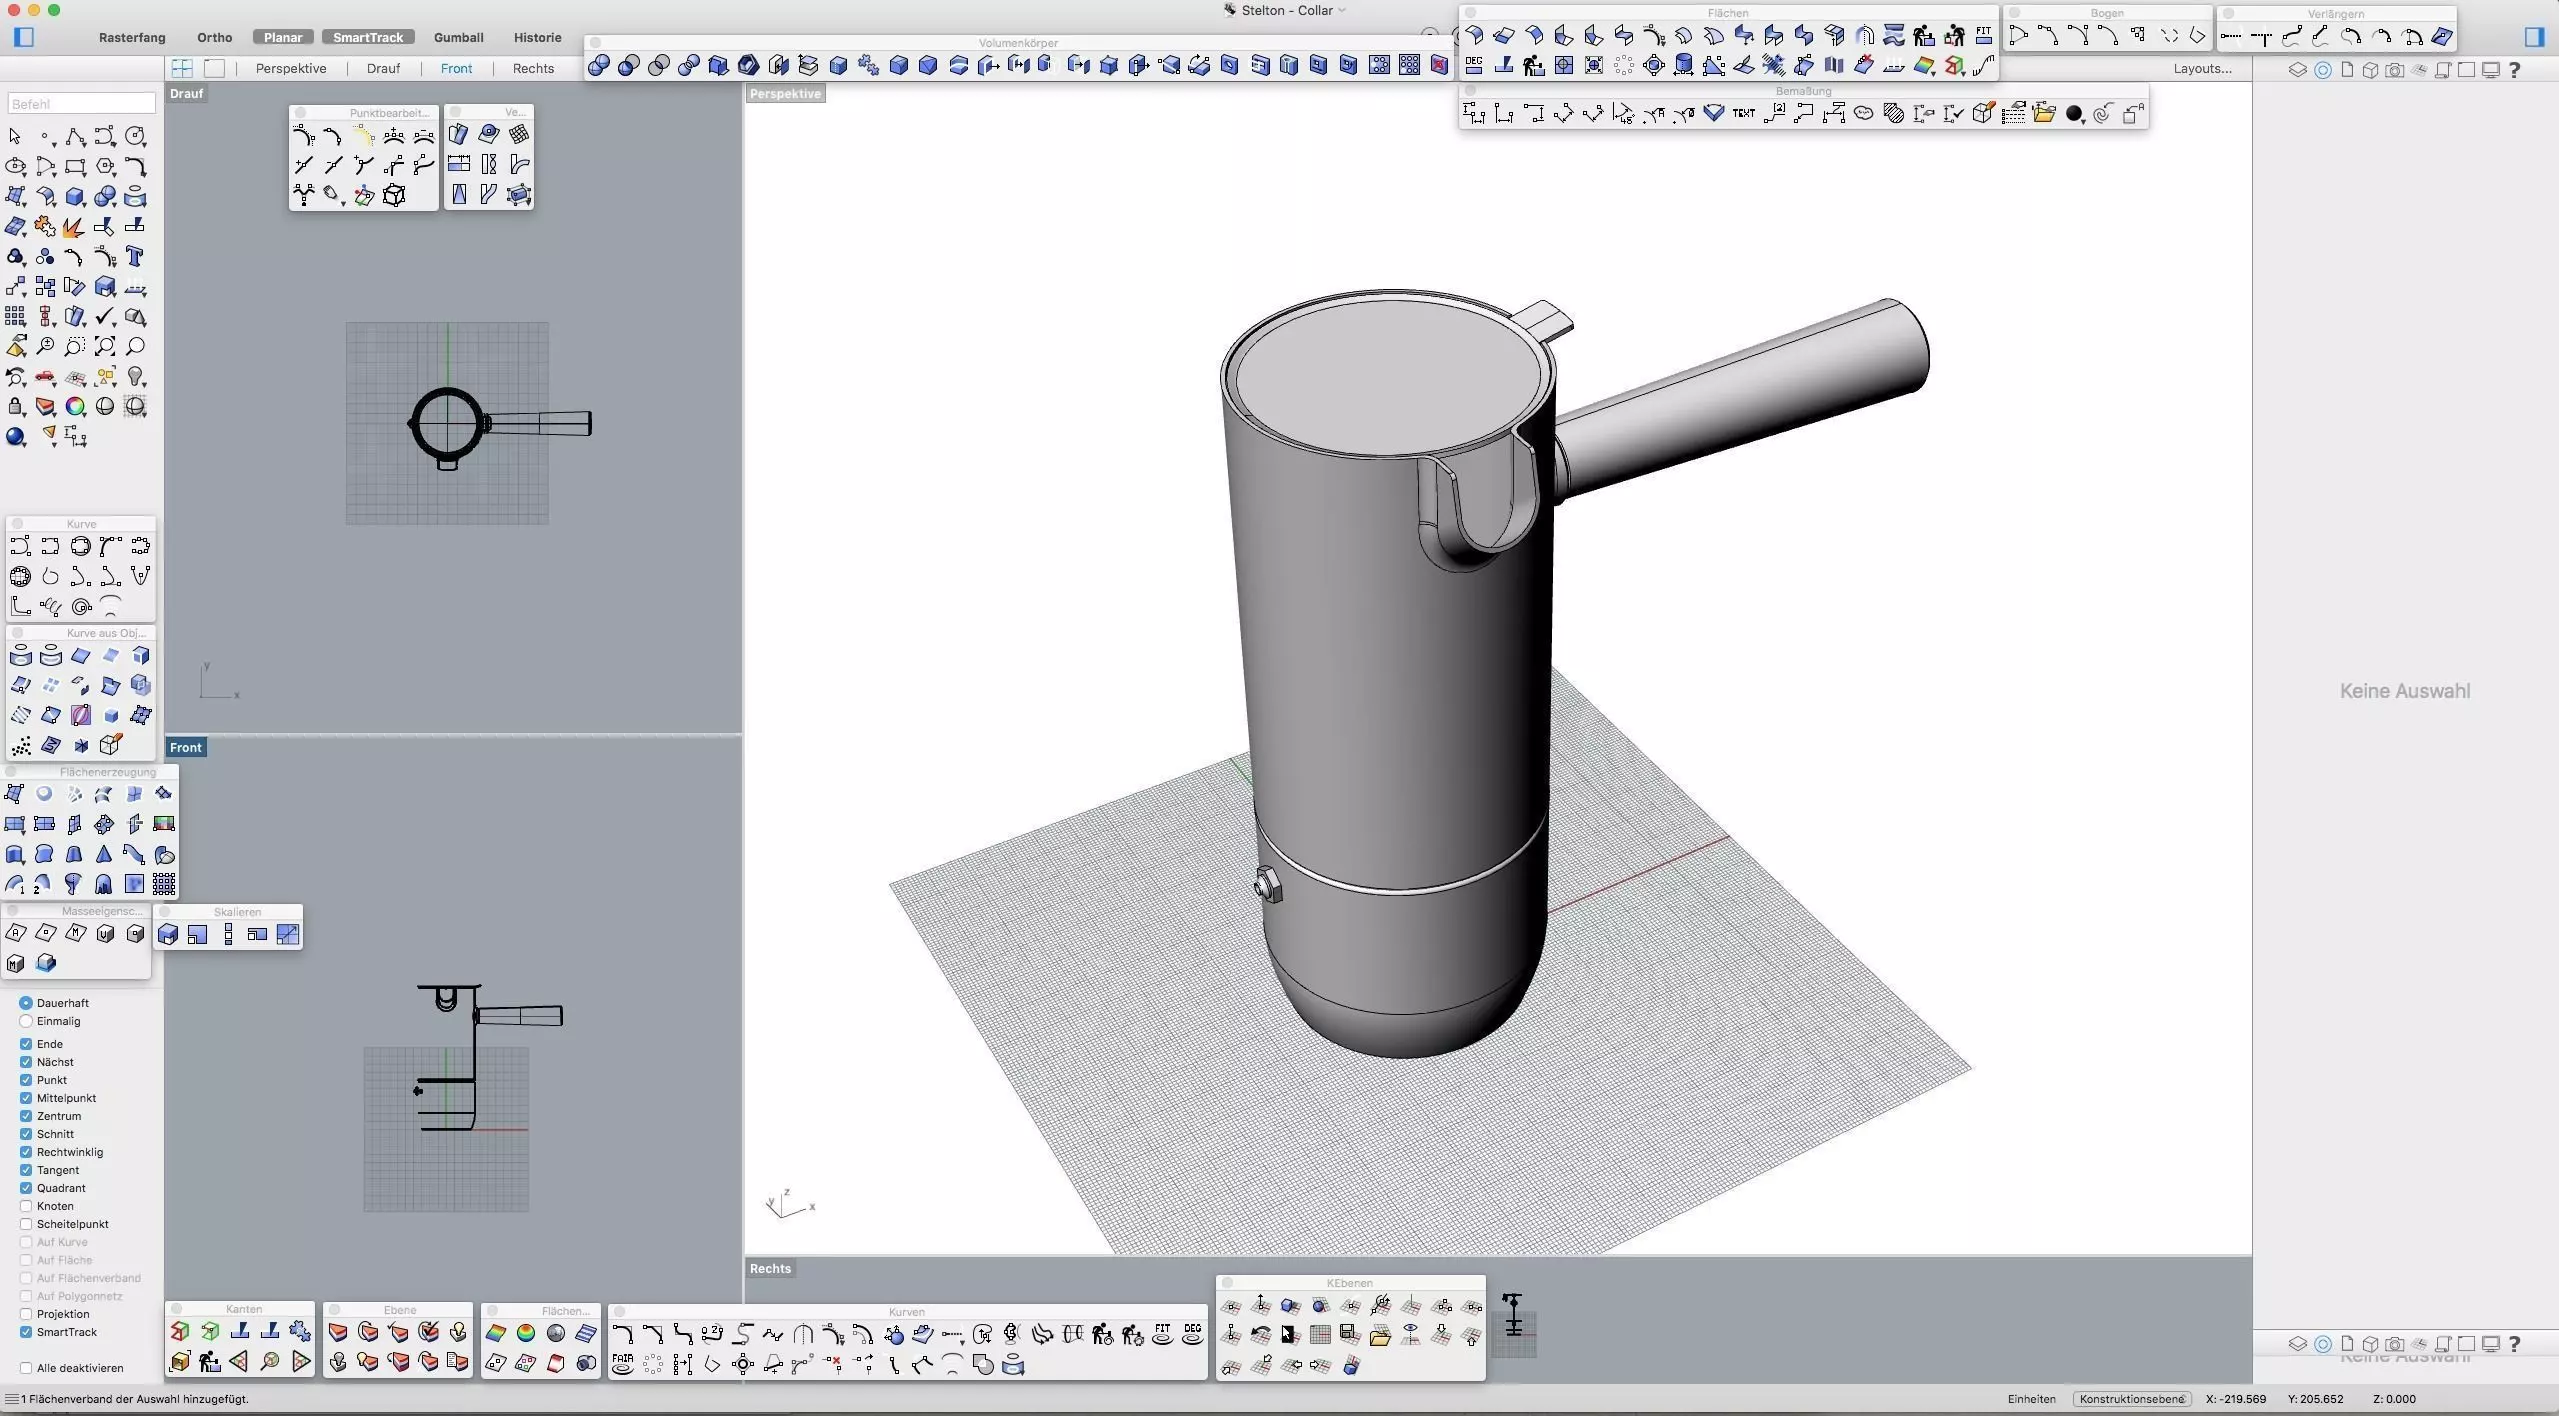
Task: Click the FAIR icon in Kurven toolbar
Action: (623, 1364)
